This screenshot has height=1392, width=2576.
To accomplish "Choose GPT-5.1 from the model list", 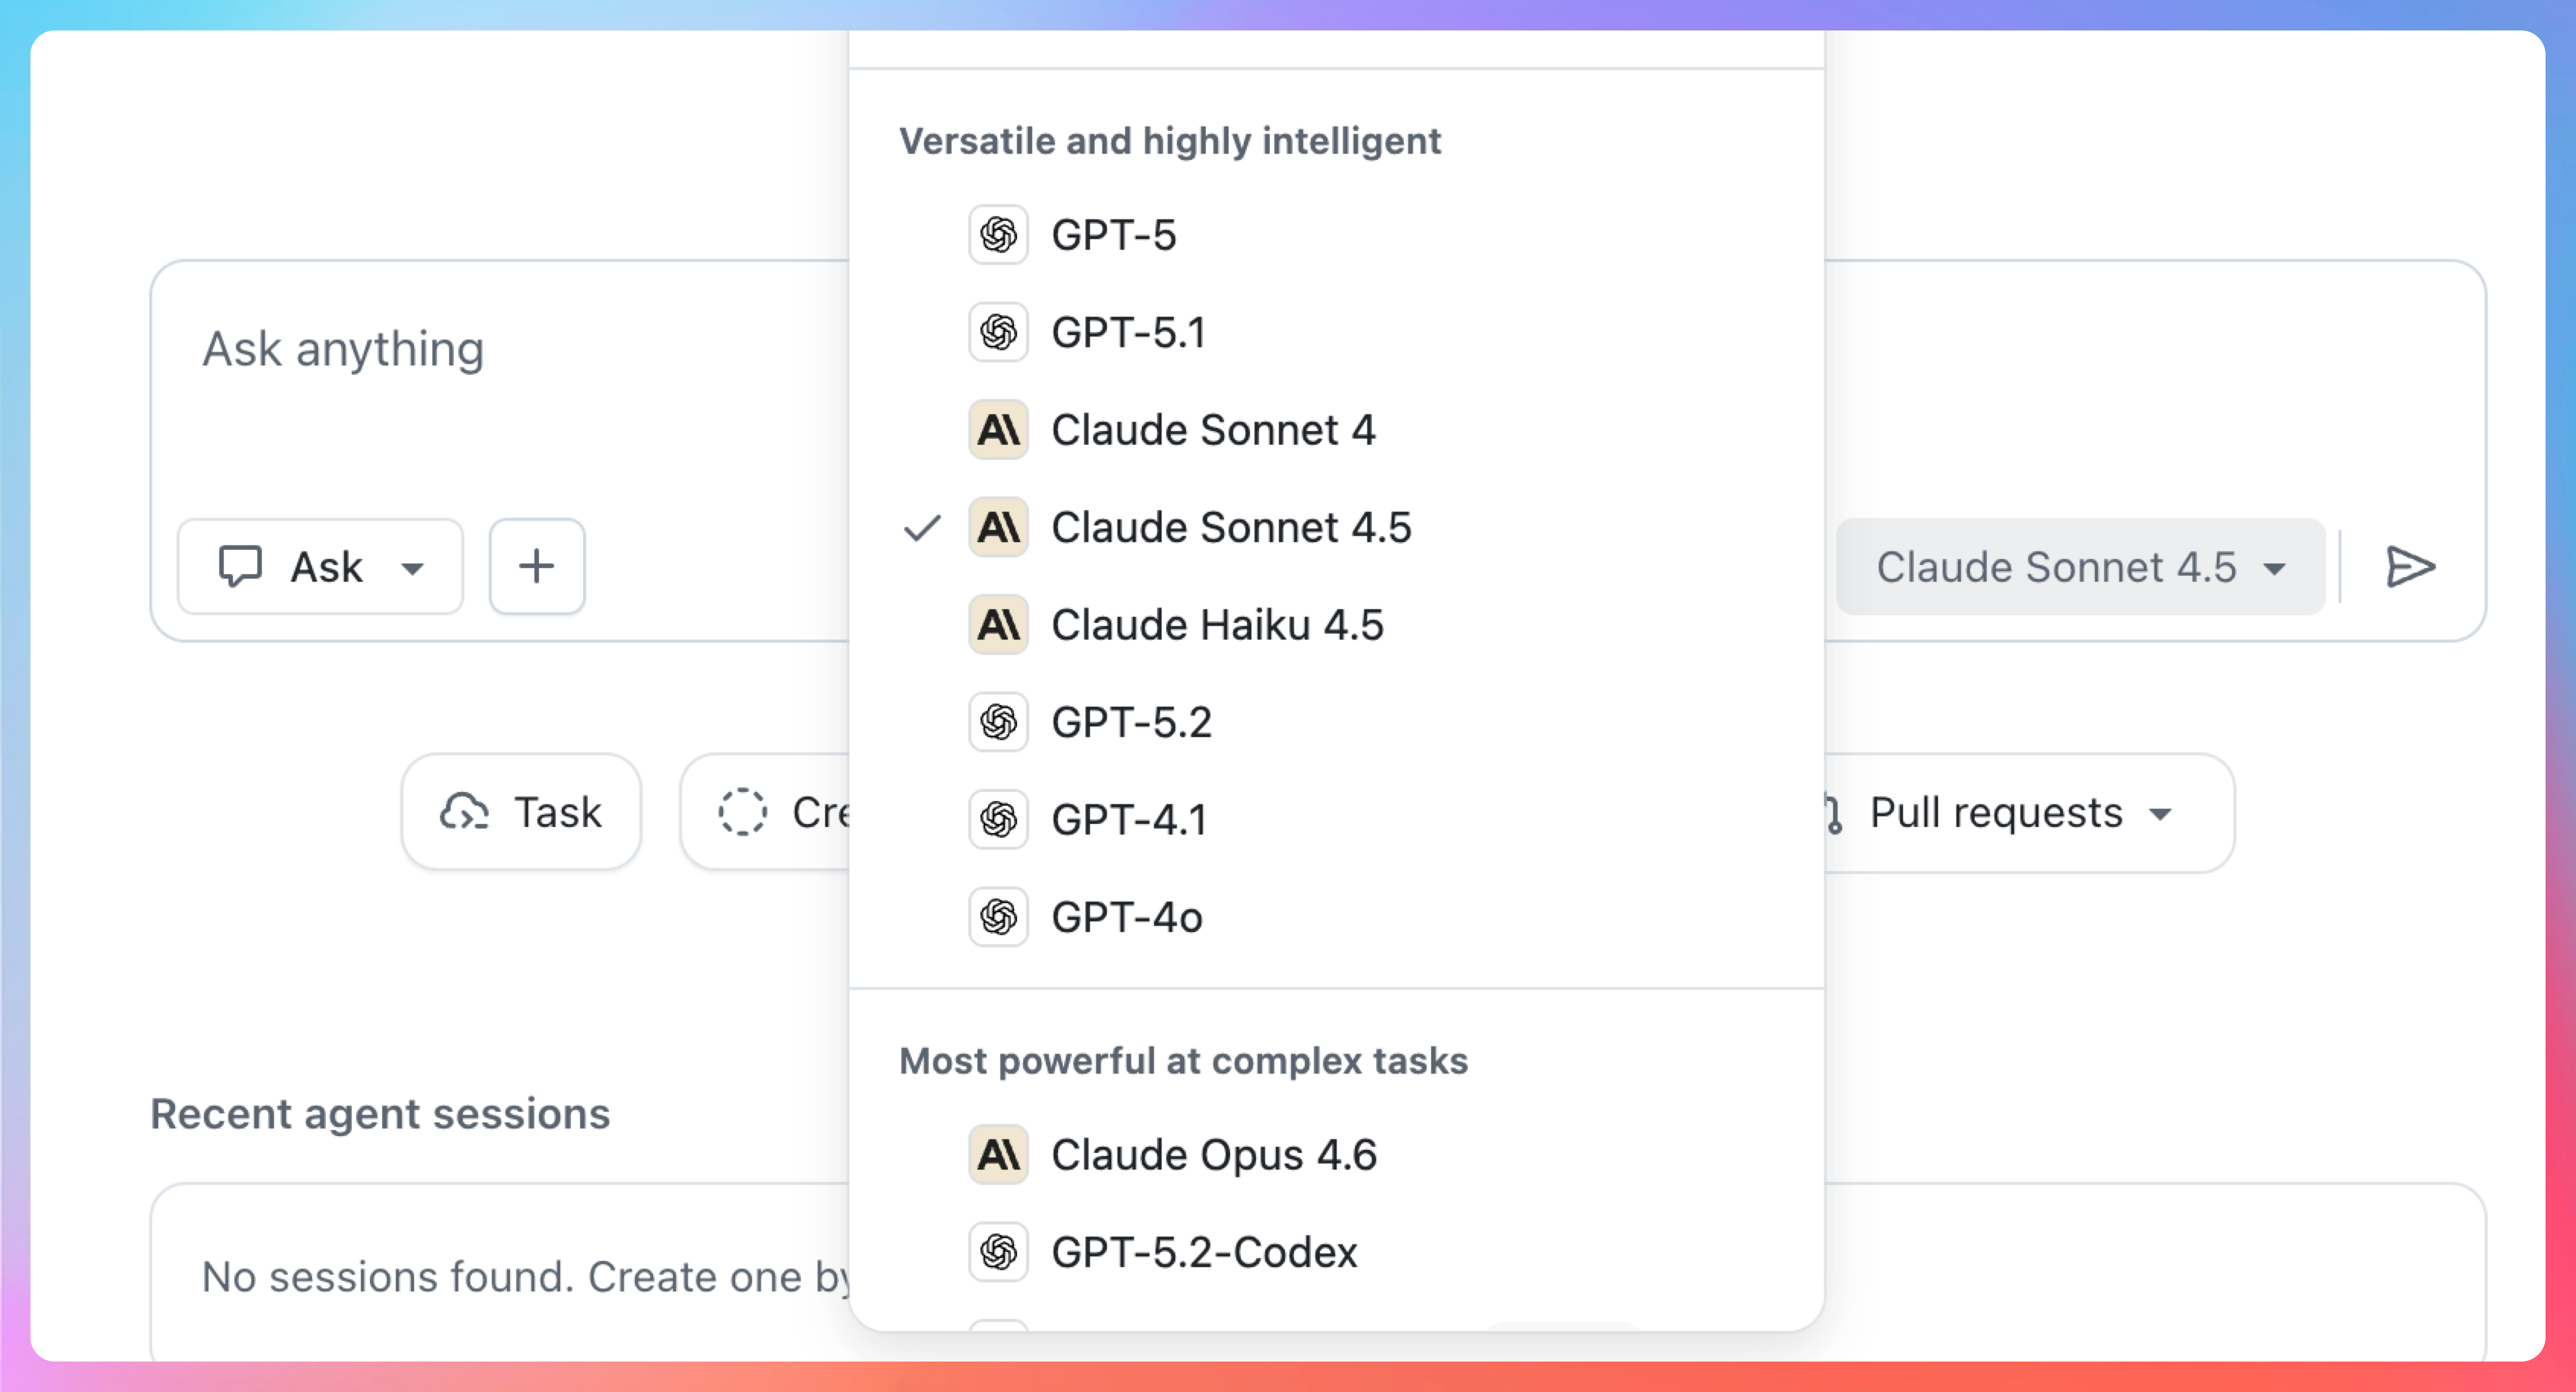I will point(1128,333).
